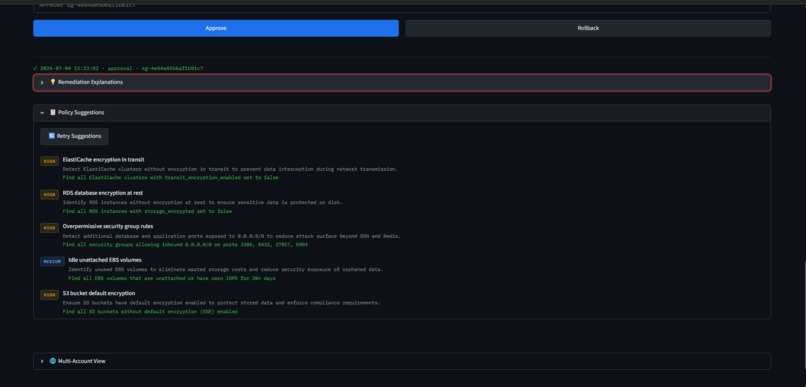Image resolution: width=806 pixels, height=387 pixels.
Task: Click the green approval log entry line
Action: pos(118,68)
